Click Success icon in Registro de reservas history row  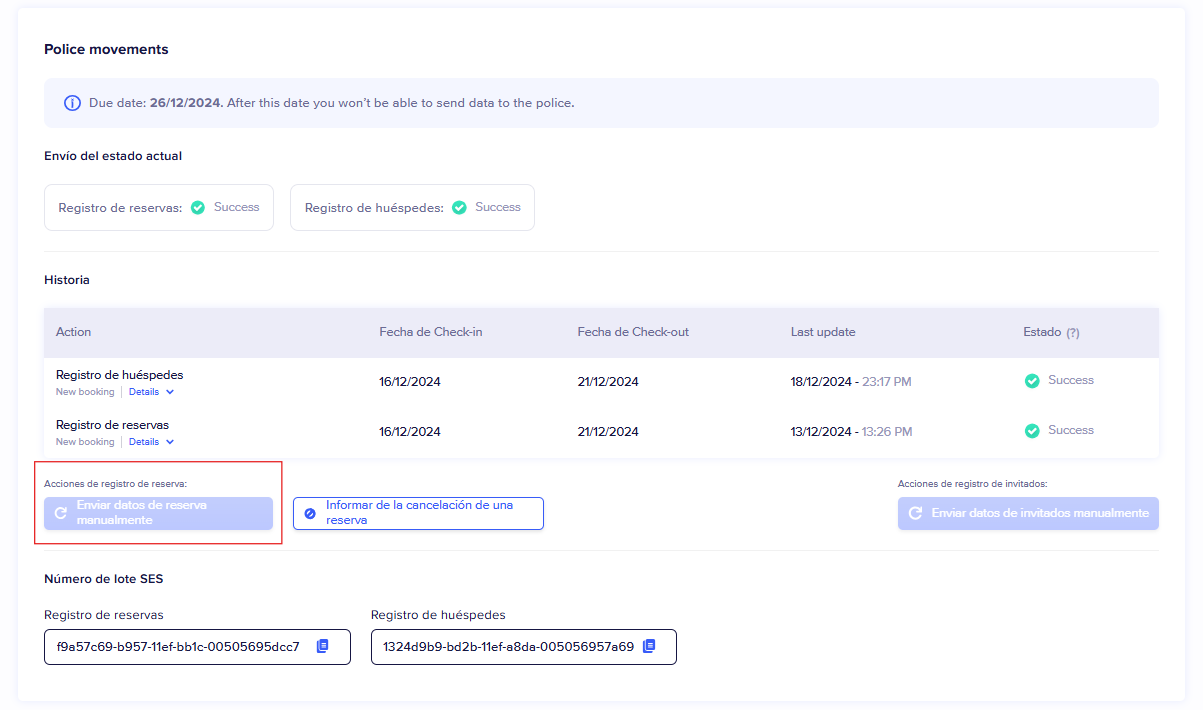[x=1032, y=431]
